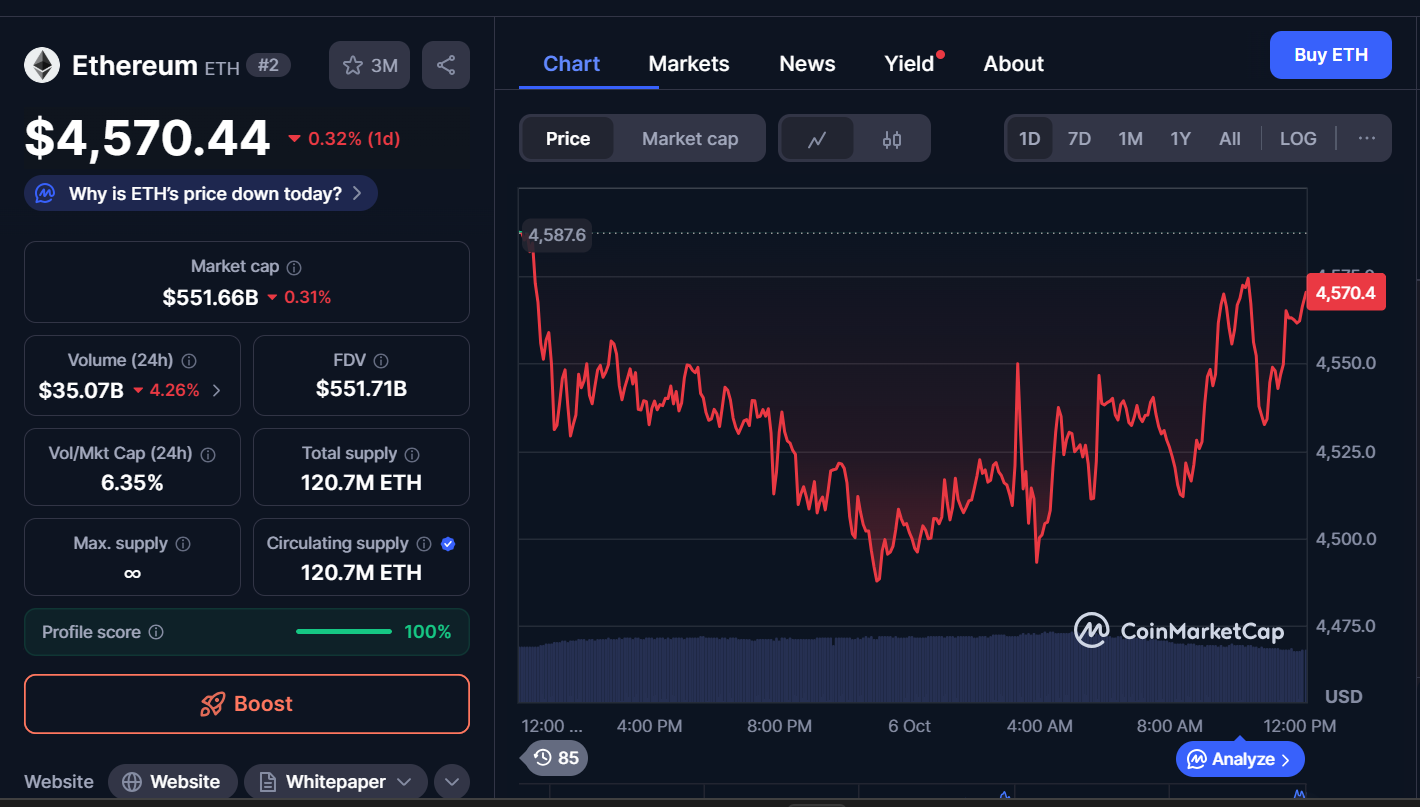The height and width of the screenshot is (807, 1420).
Task: Open the Markets tab
Action: [689, 64]
